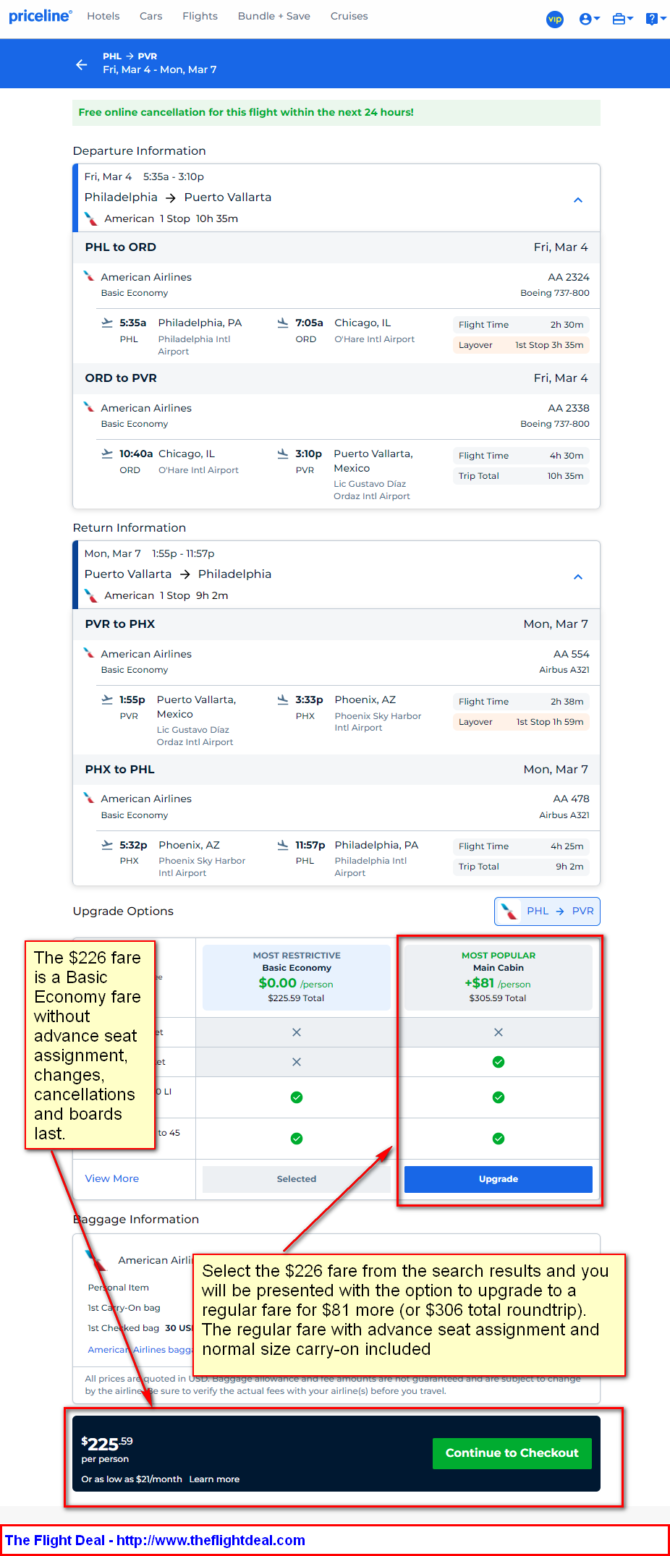Click American logo in return summary row
Screen dimensions: 670x1556
pyautogui.click(x=91, y=595)
